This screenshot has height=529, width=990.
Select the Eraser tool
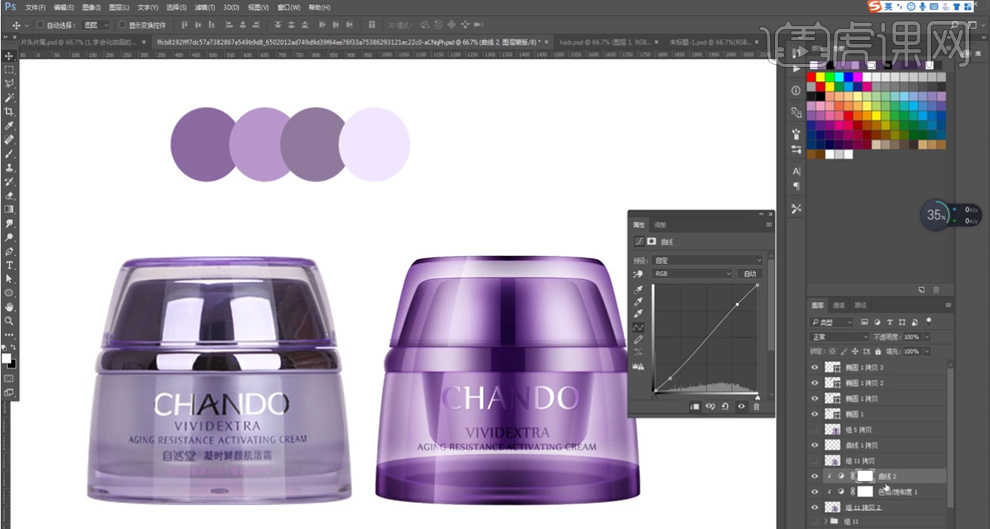pyautogui.click(x=9, y=196)
